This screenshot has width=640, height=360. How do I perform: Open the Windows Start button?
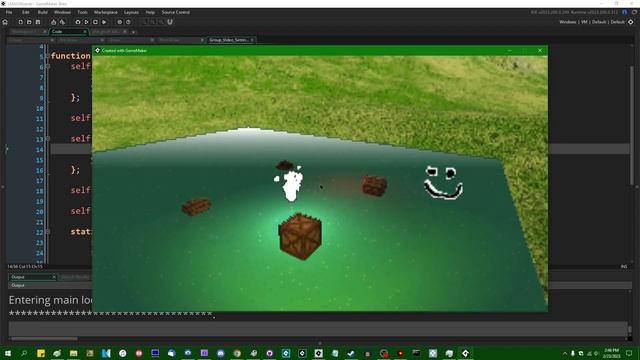click(8, 353)
